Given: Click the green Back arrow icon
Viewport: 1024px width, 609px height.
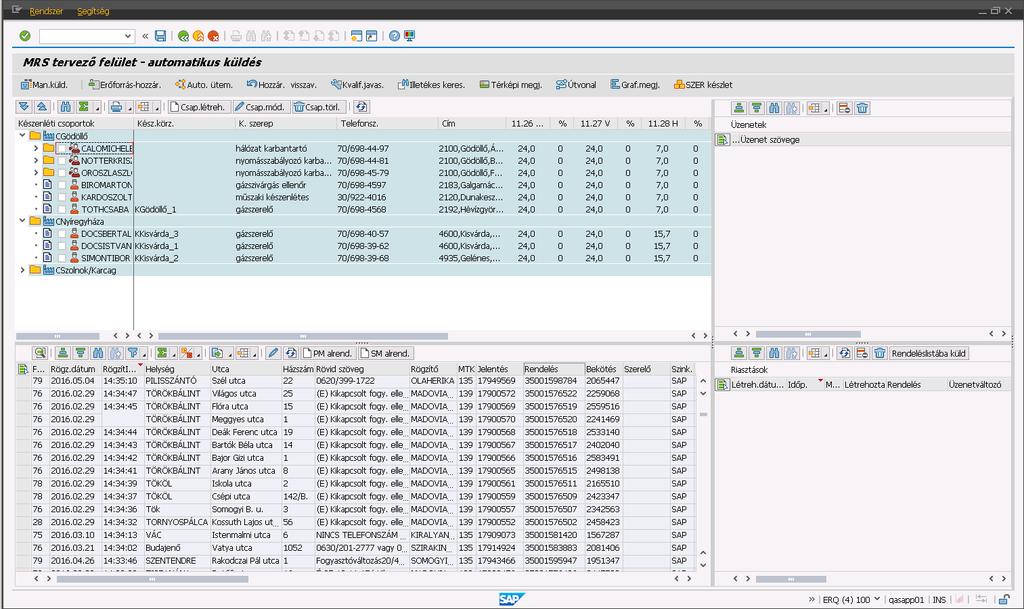Looking at the screenshot, I should point(184,36).
